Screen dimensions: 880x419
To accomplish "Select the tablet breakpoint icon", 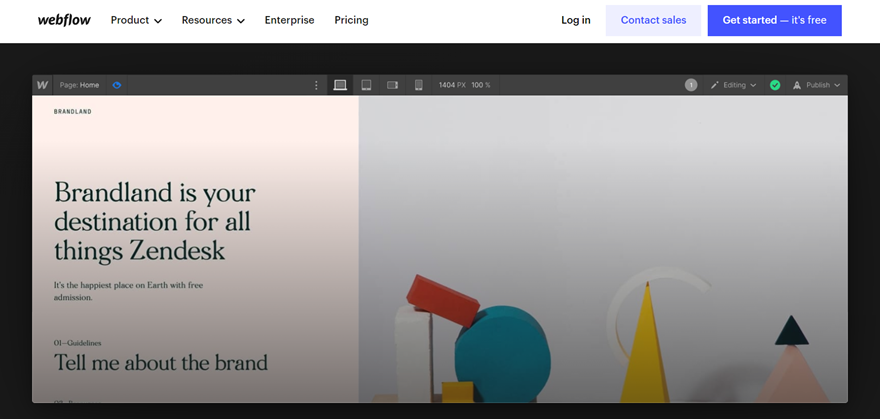I will click(x=366, y=85).
